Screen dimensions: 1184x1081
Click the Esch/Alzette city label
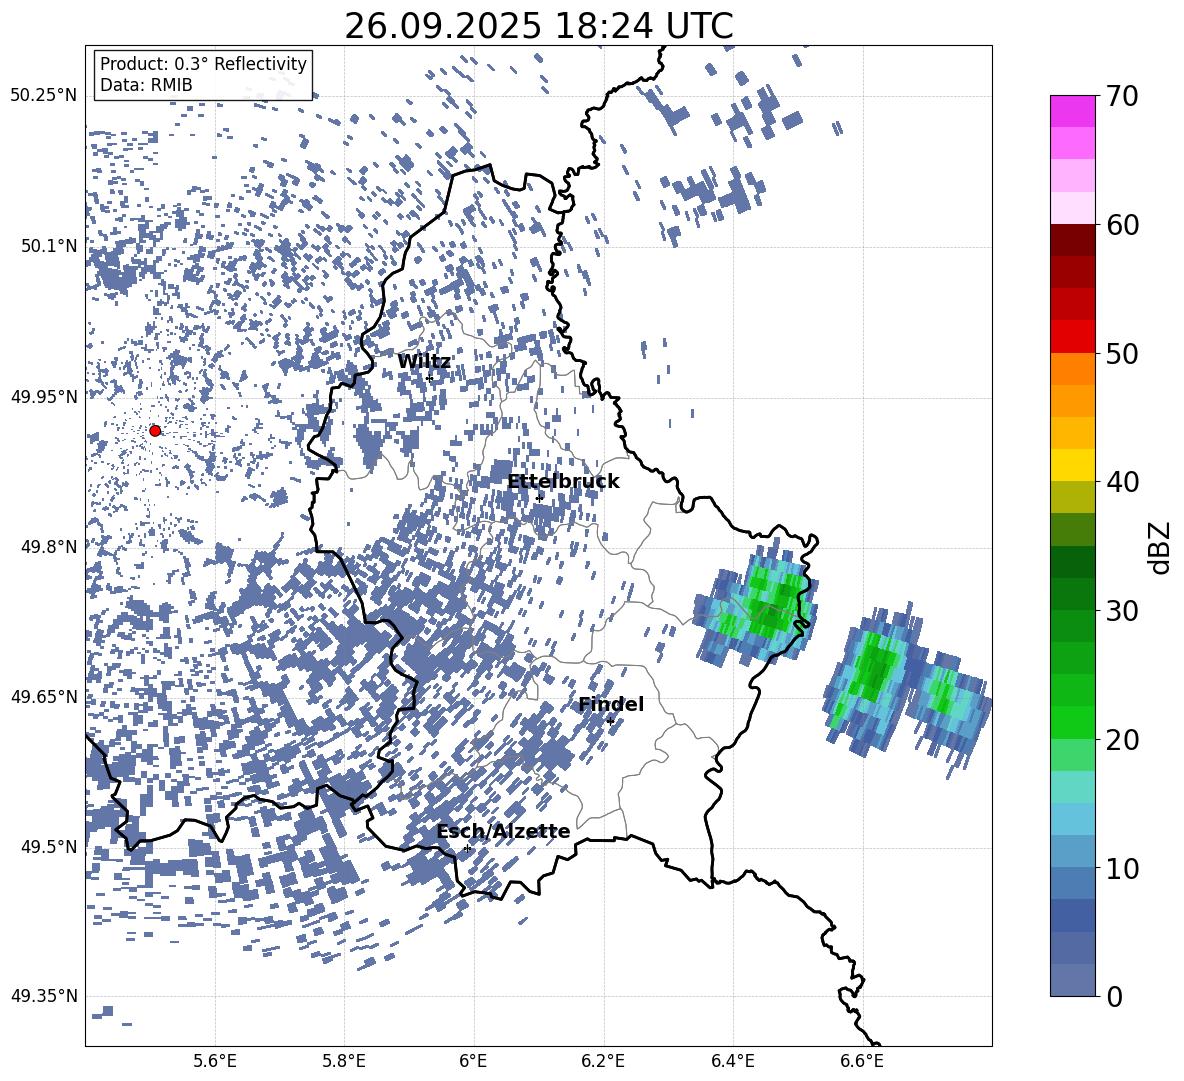point(503,831)
